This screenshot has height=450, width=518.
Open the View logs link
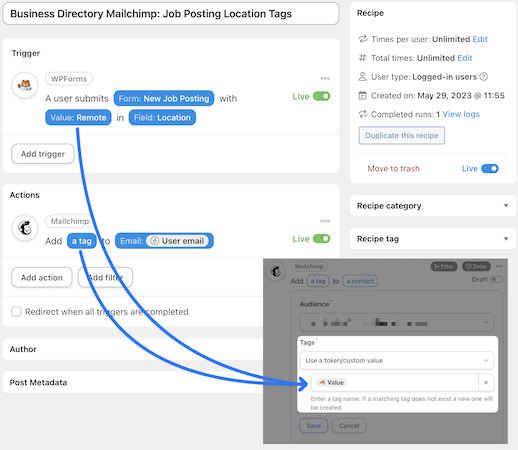[x=461, y=114]
